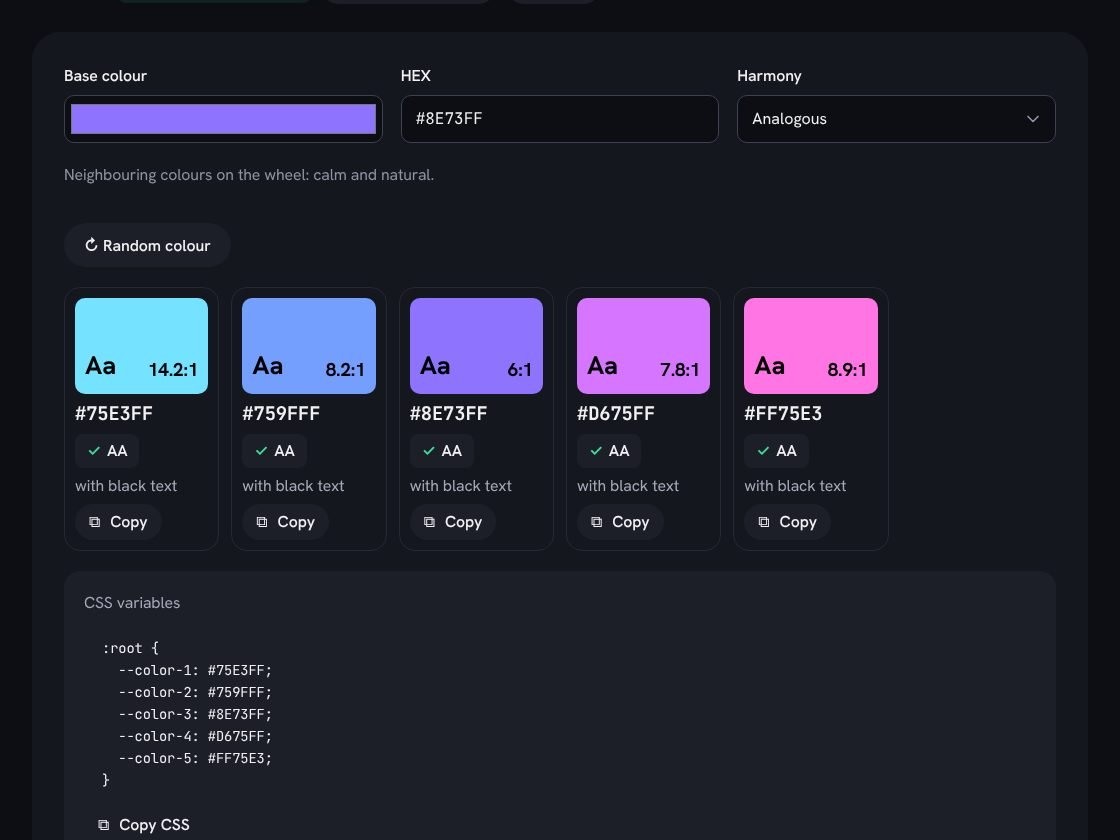This screenshot has height=840, width=1120.
Task: Click the CSS variables heading
Action: 132,603
